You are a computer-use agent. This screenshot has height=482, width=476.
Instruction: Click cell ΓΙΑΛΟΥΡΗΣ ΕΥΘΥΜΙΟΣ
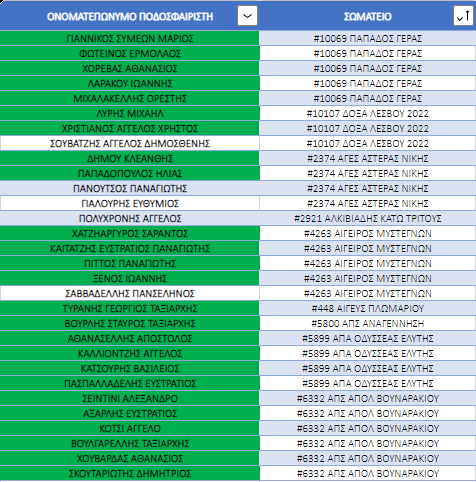click(130, 203)
